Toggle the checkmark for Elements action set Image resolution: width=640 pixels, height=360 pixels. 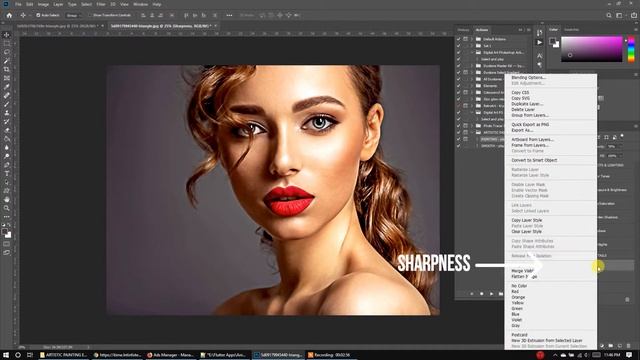click(x=459, y=86)
